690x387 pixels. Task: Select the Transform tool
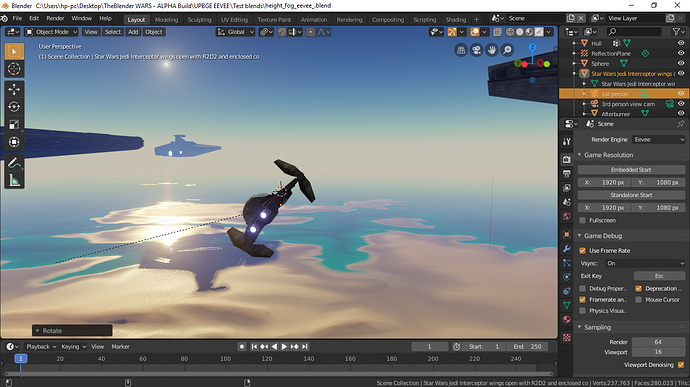(14, 142)
